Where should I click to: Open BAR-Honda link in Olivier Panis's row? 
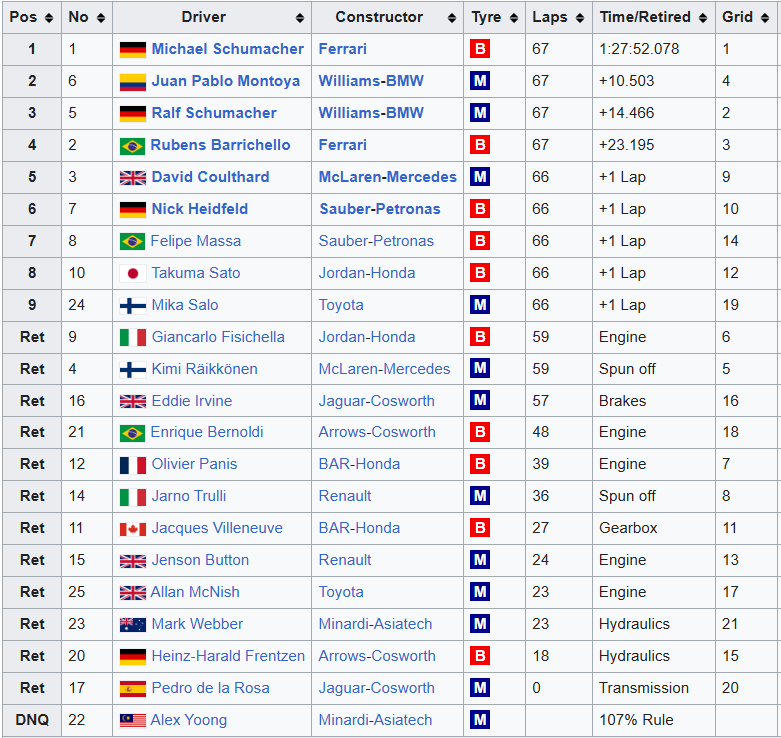click(x=360, y=464)
